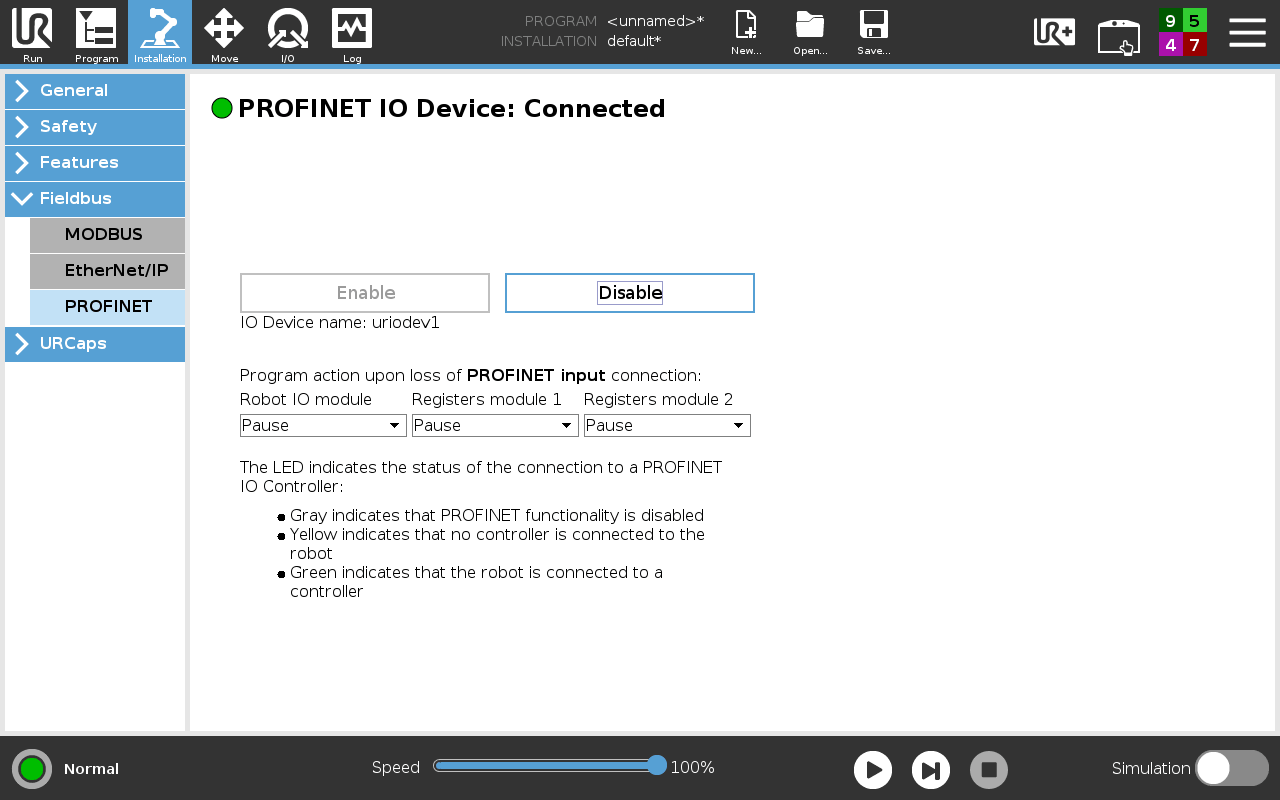Click the 'IO Device name: uriodev1' text
The height and width of the screenshot is (800, 1280).
click(x=340, y=323)
